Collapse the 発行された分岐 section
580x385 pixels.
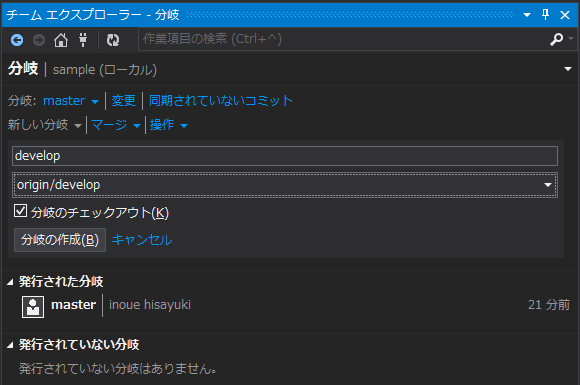pyautogui.click(x=10, y=283)
